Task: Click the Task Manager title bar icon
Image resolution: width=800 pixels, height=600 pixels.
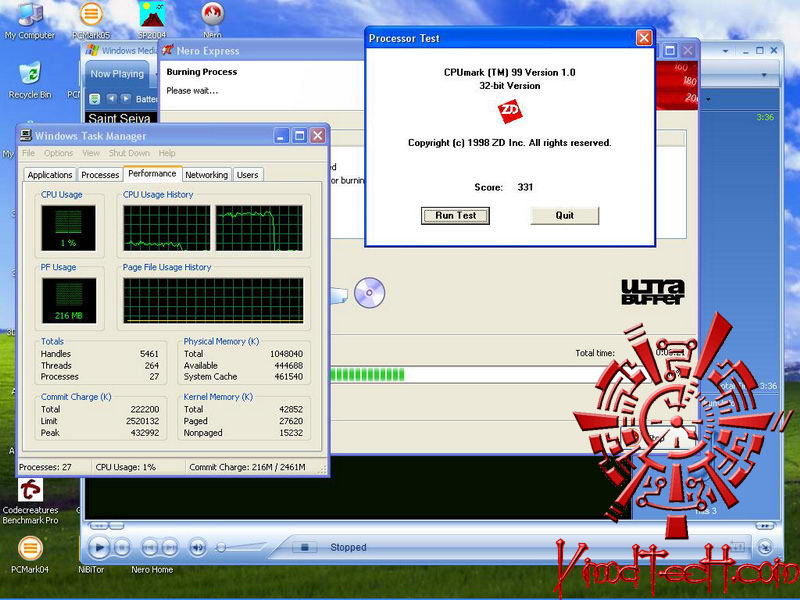Action: coord(26,135)
